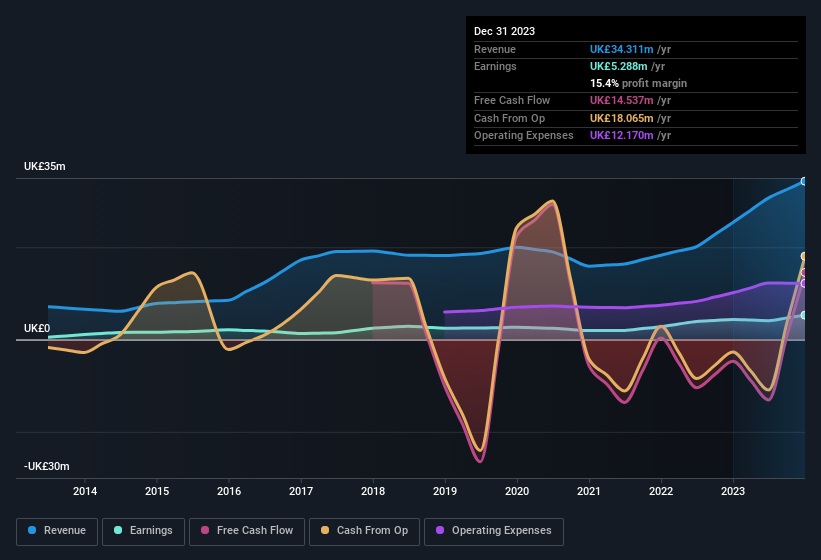The width and height of the screenshot is (821, 560).
Task: Click the 2017 x-axis label
Action: [x=301, y=491]
